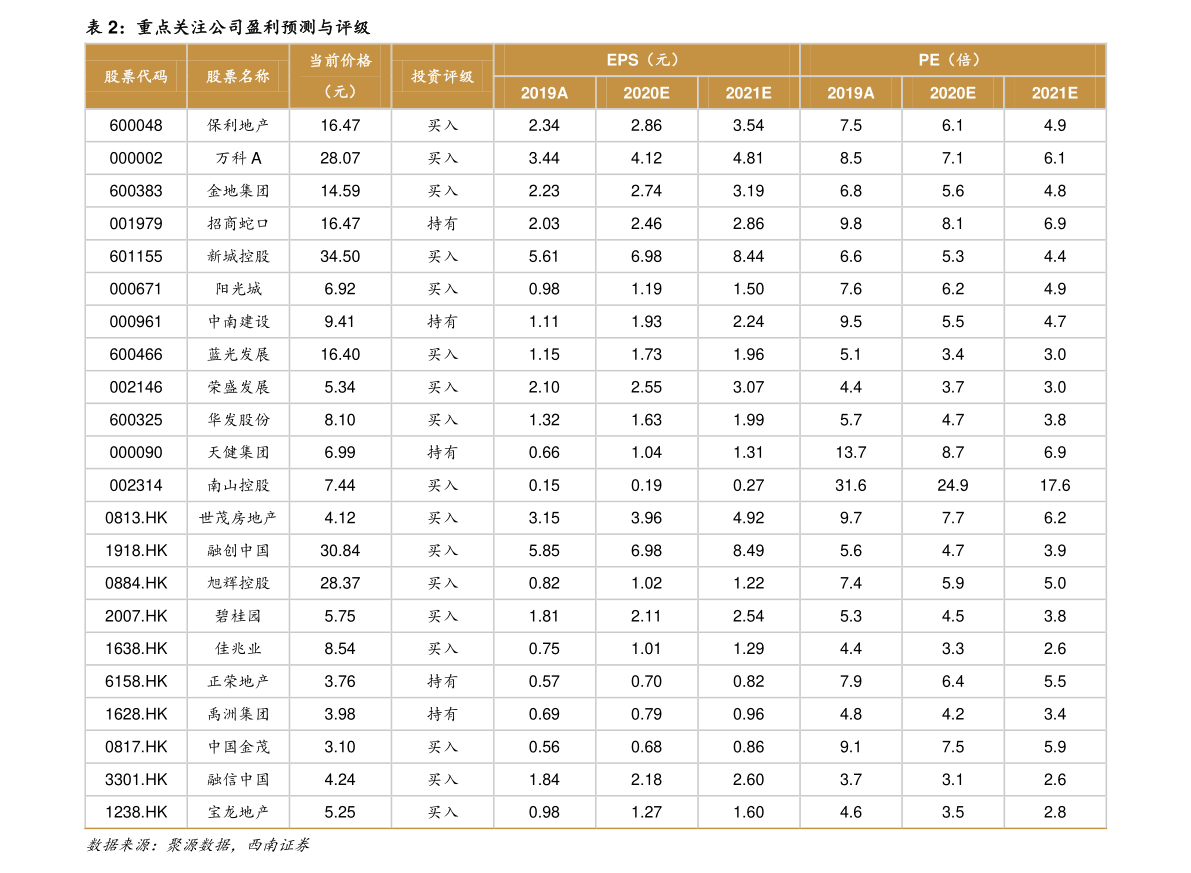The height and width of the screenshot is (873, 1191).
Task: Click 2020E header under PE
Action: click(952, 93)
